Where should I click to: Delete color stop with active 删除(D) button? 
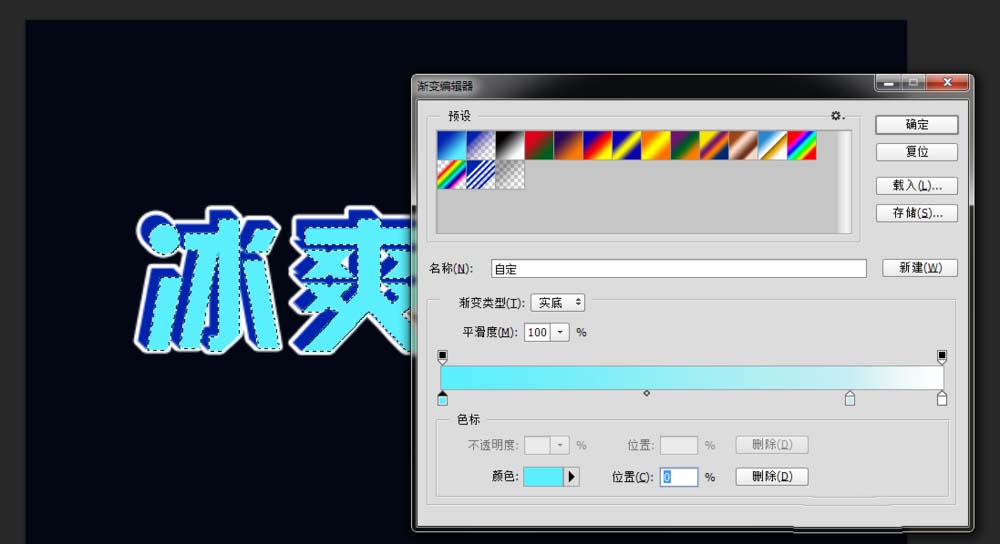772,476
